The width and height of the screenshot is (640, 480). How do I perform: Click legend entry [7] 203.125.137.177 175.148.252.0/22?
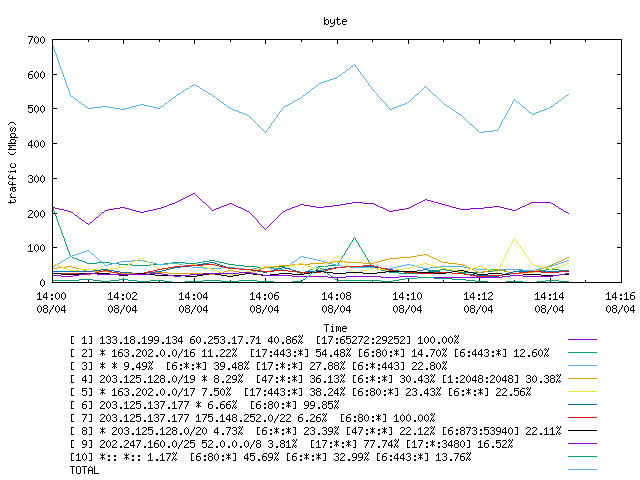253,418
